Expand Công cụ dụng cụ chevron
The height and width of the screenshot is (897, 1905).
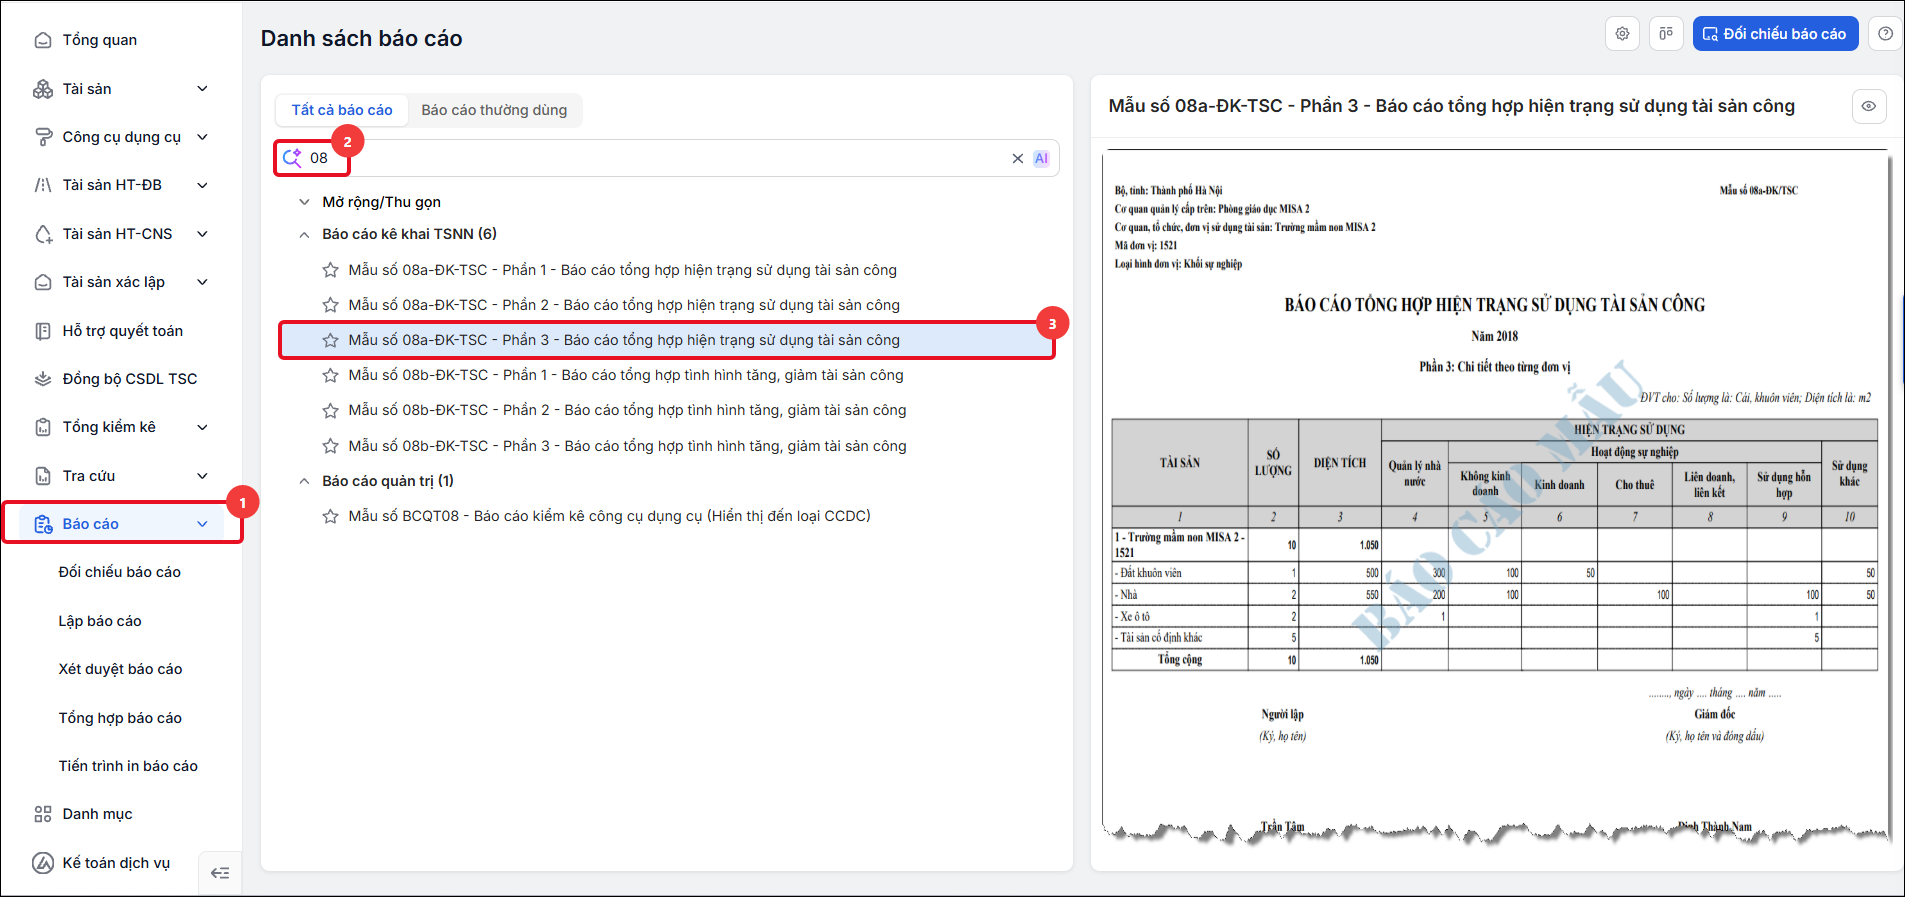point(202,137)
